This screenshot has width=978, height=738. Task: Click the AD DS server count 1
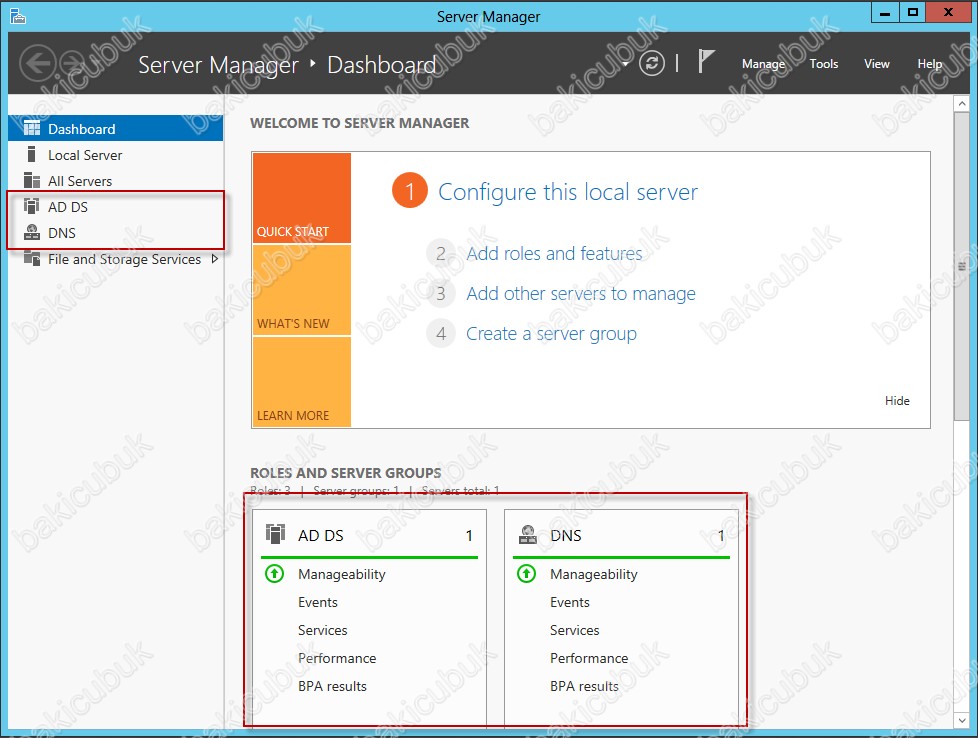tap(469, 535)
